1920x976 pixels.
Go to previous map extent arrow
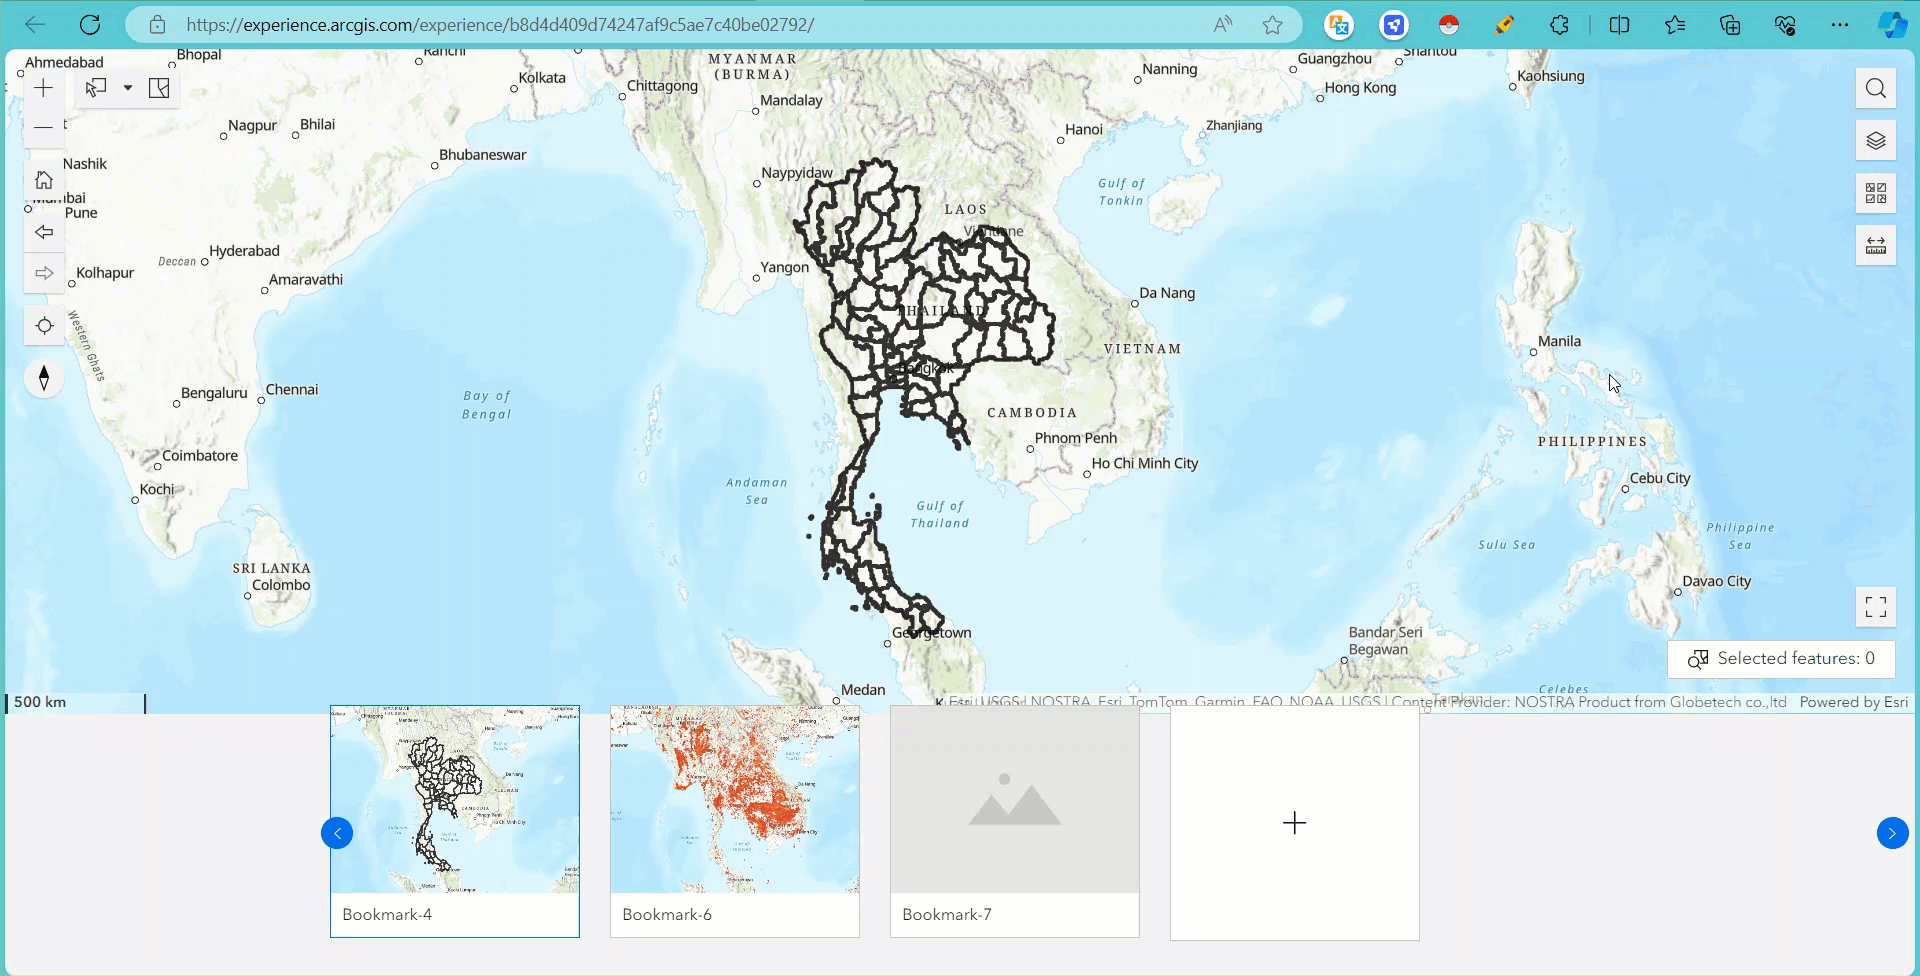pos(44,232)
